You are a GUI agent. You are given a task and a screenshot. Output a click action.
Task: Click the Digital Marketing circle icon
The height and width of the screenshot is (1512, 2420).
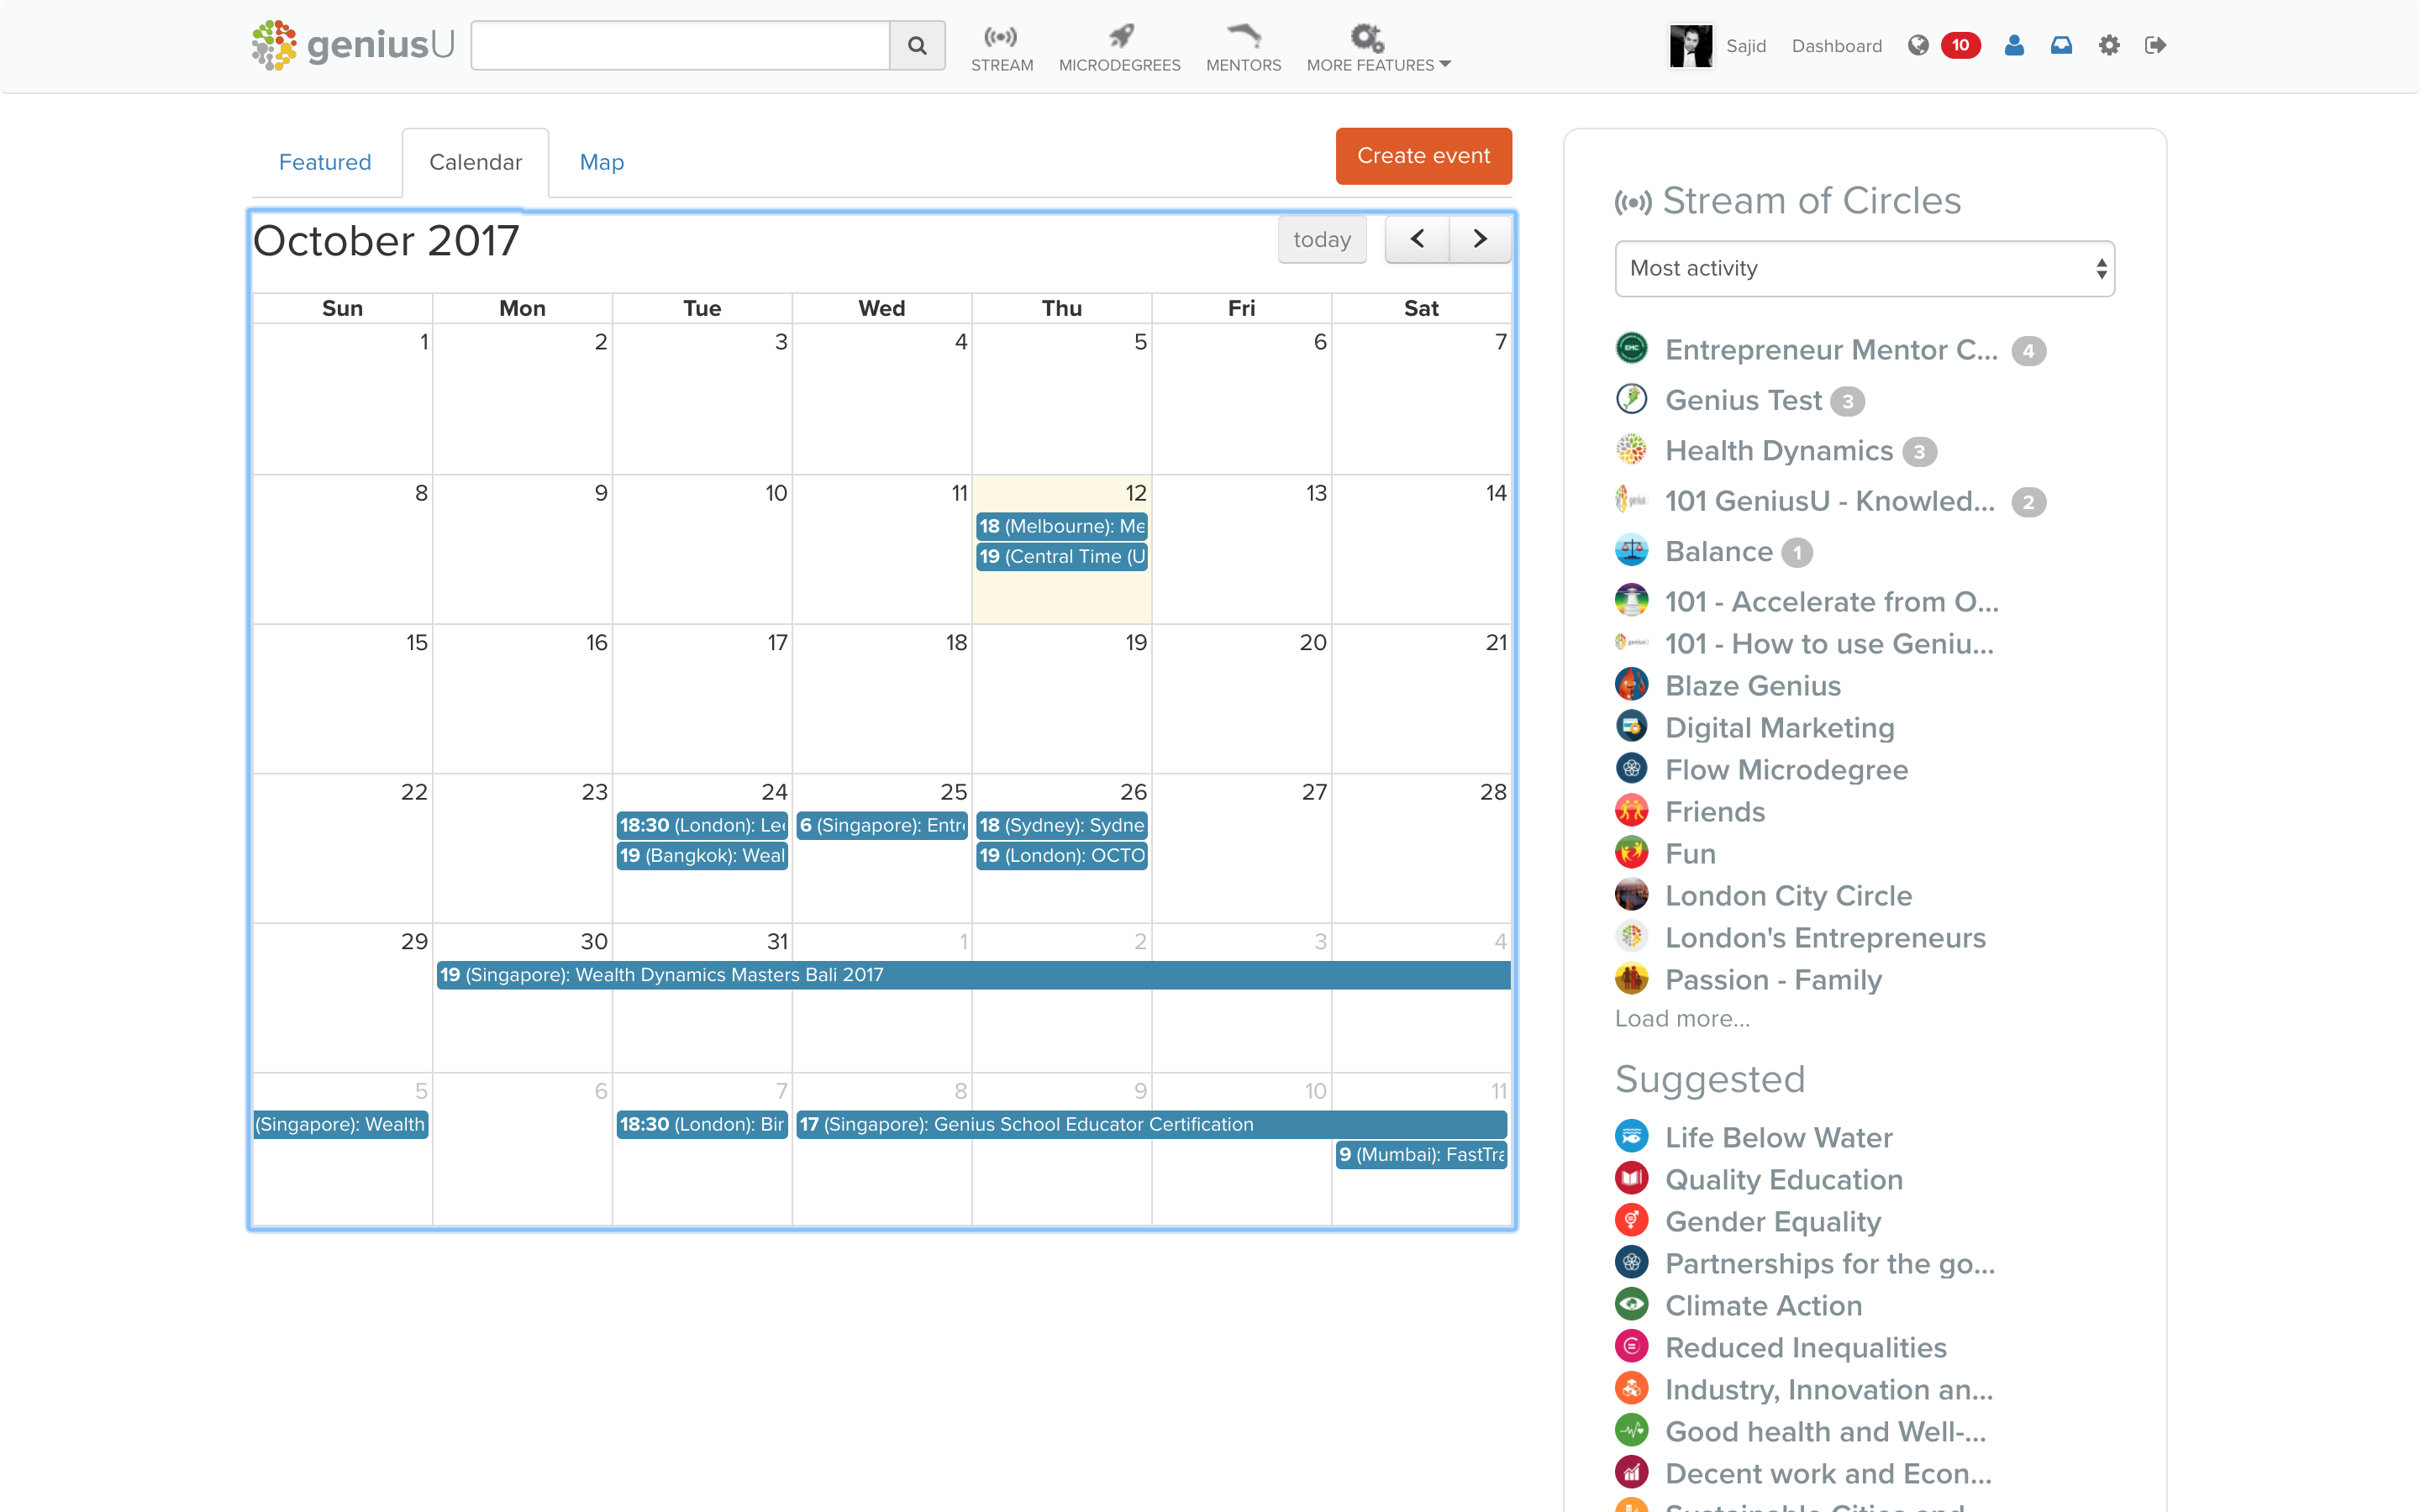point(1631,727)
